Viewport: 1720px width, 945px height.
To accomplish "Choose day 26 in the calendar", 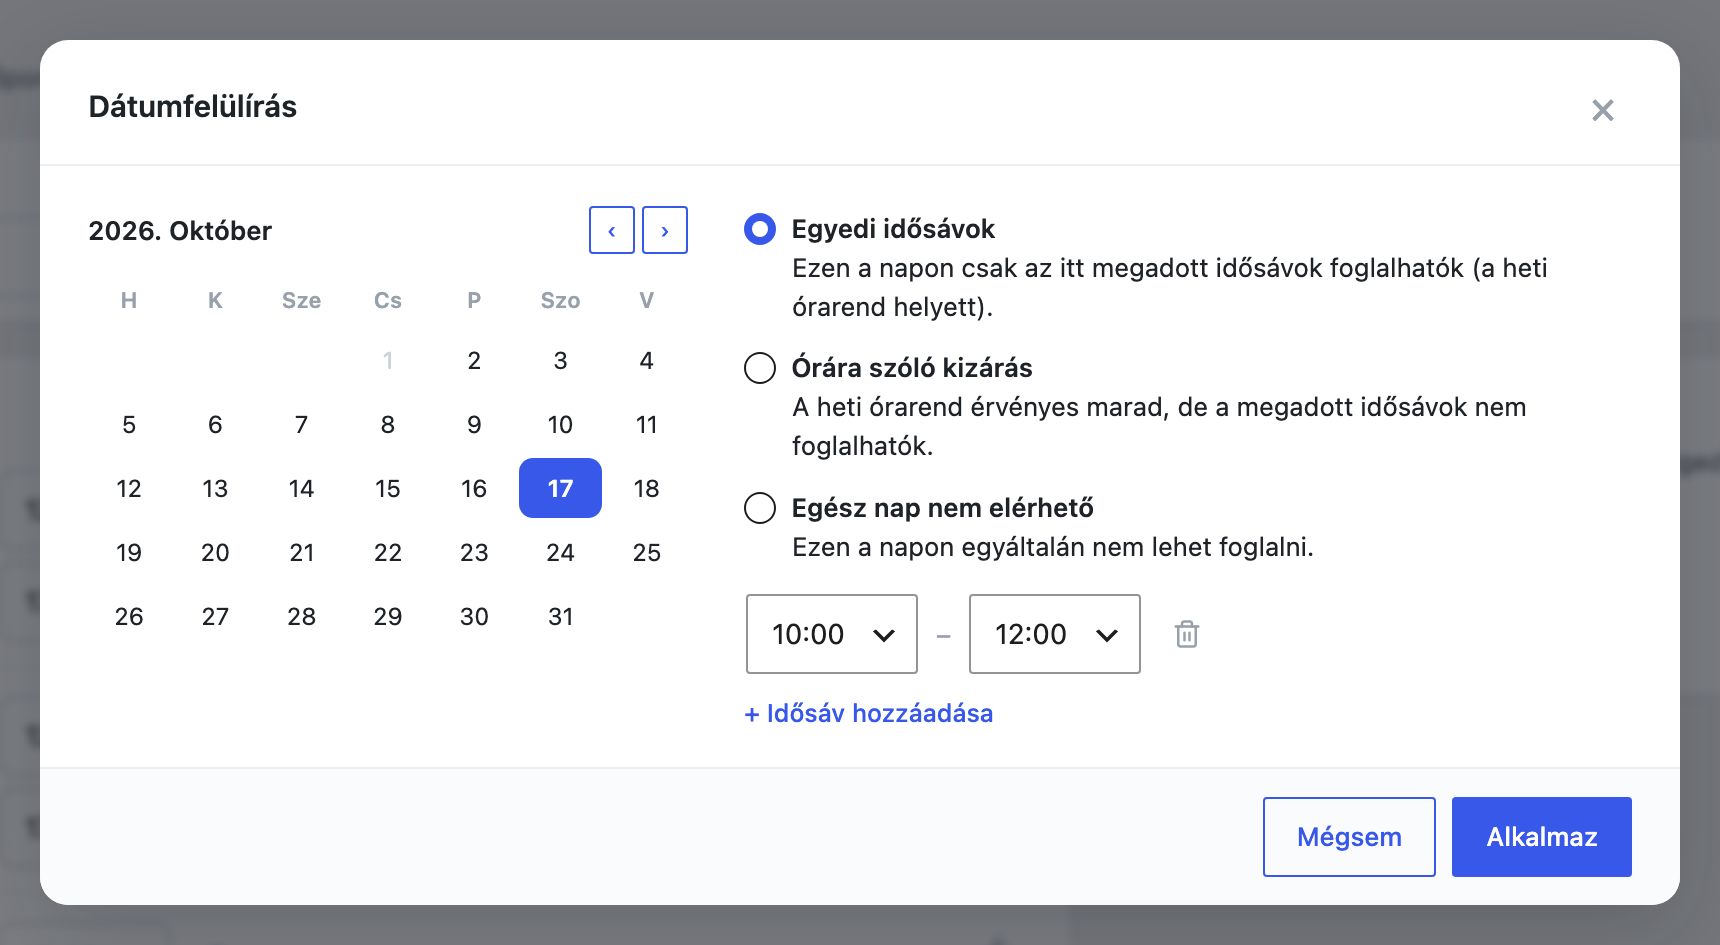I will tap(129, 616).
